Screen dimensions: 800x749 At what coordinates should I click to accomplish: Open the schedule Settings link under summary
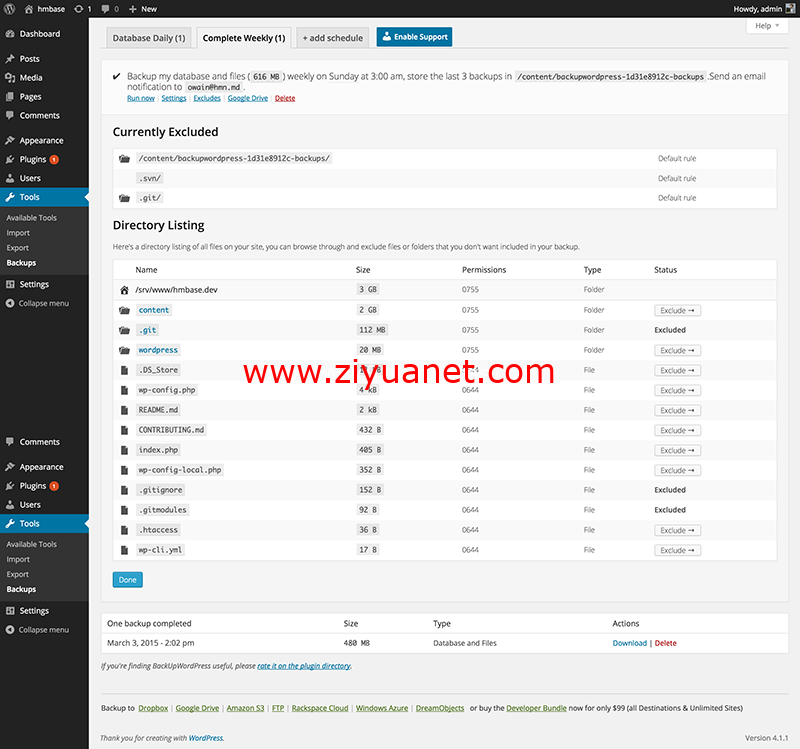coord(174,98)
